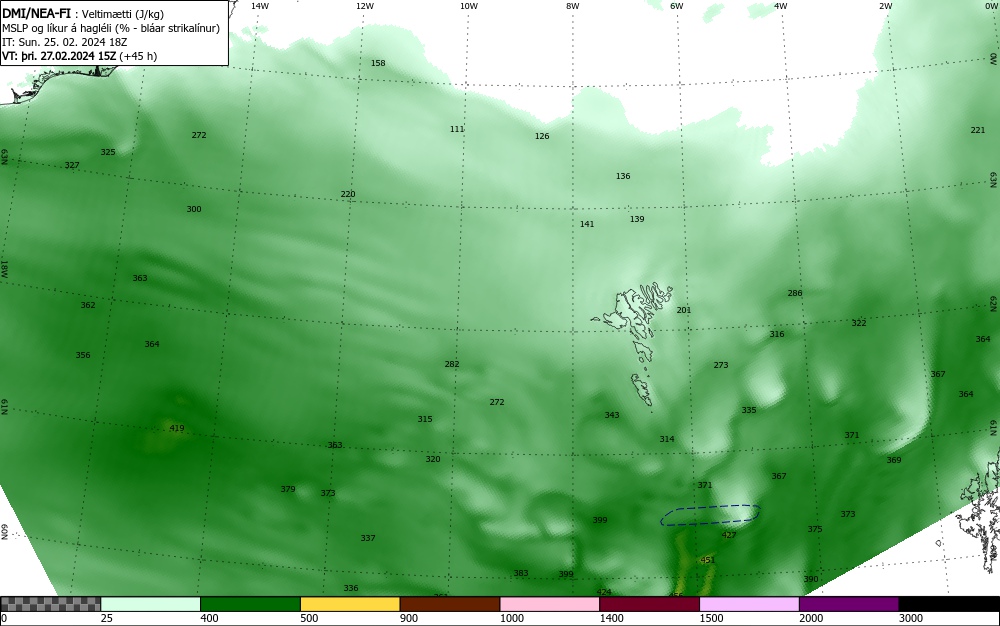Click the '320' map value
The image size is (1000, 626).
(433, 459)
